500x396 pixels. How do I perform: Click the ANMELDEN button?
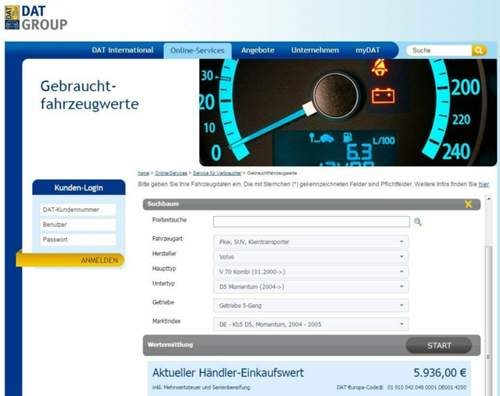click(x=70, y=260)
